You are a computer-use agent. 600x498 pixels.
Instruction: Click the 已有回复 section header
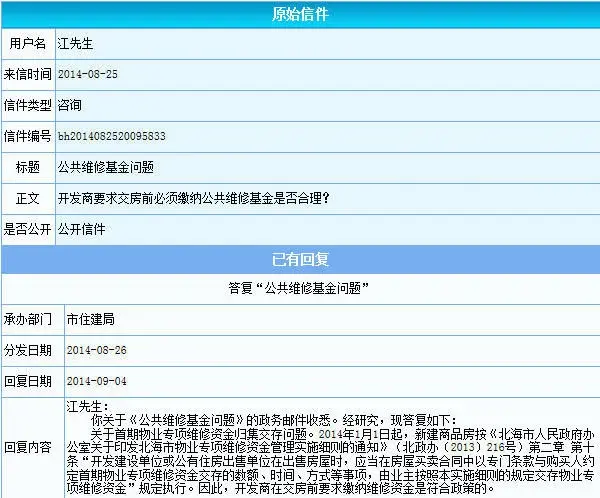click(x=300, y=260)
